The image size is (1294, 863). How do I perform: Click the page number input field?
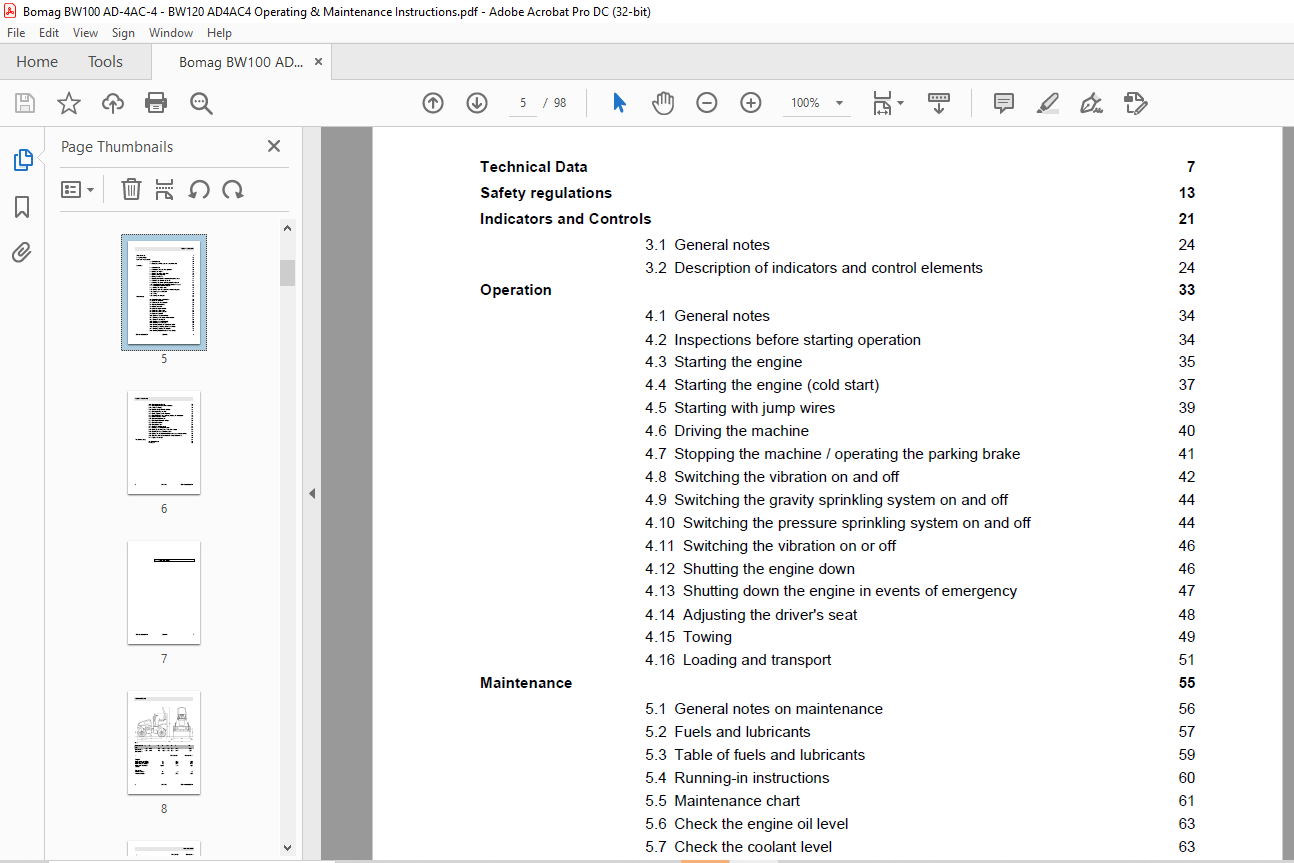523,103
